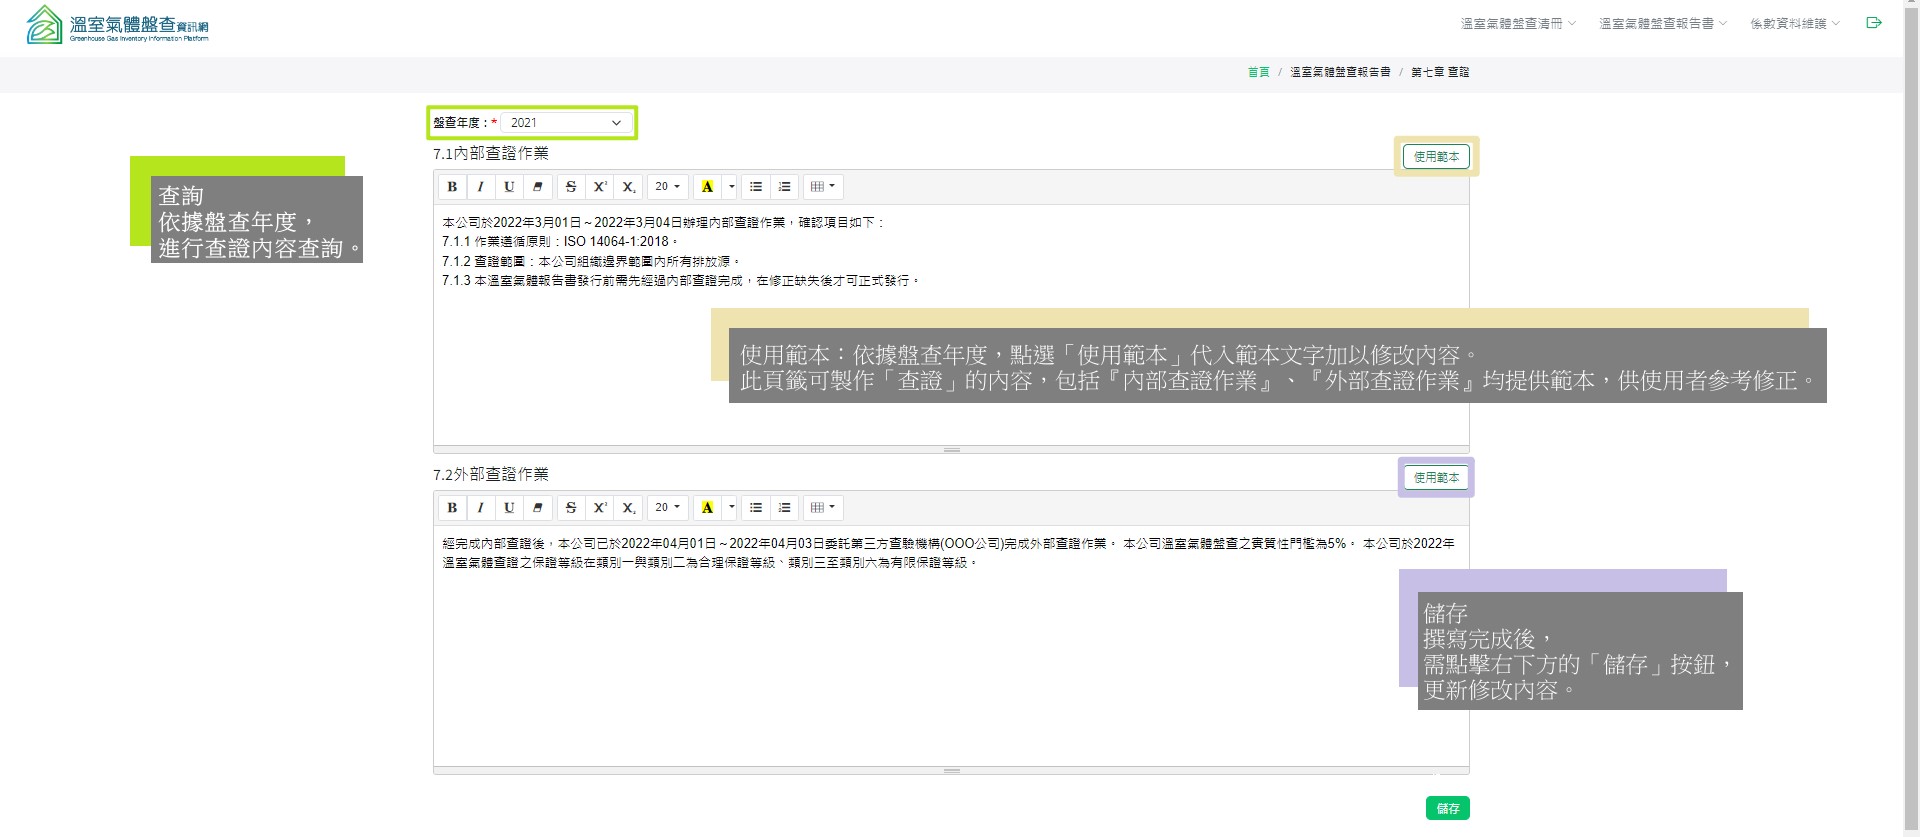Click 使用範本 button for section 7.1

coord(1436,157)
